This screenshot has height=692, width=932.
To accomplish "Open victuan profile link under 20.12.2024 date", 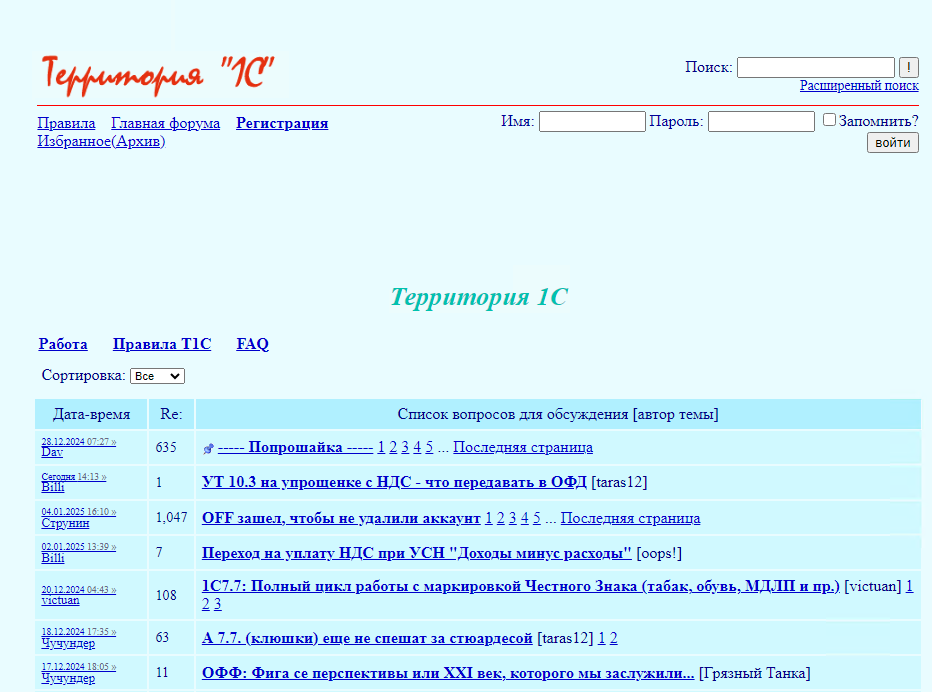I will (x=60, y=600).
